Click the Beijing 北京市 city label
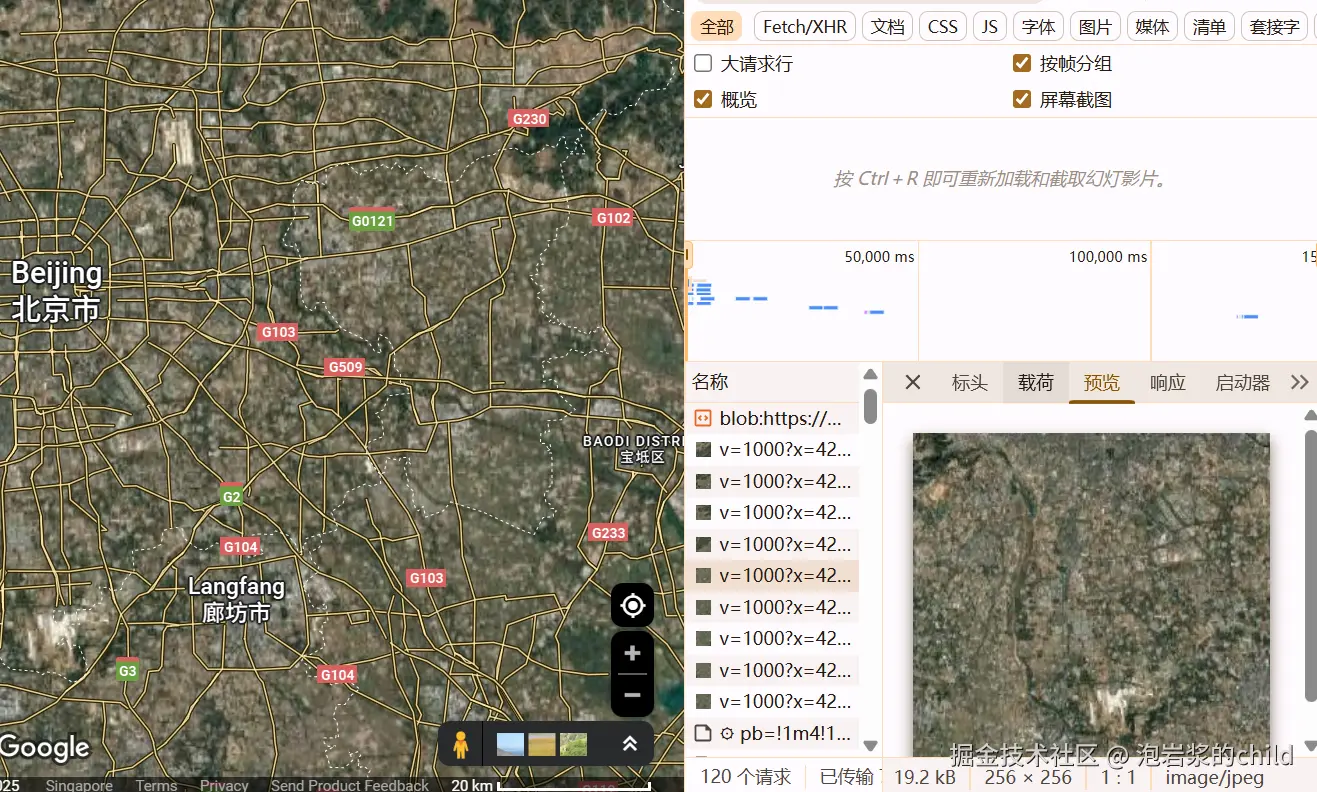This screenshot has width=1317, height=792. 56,291
